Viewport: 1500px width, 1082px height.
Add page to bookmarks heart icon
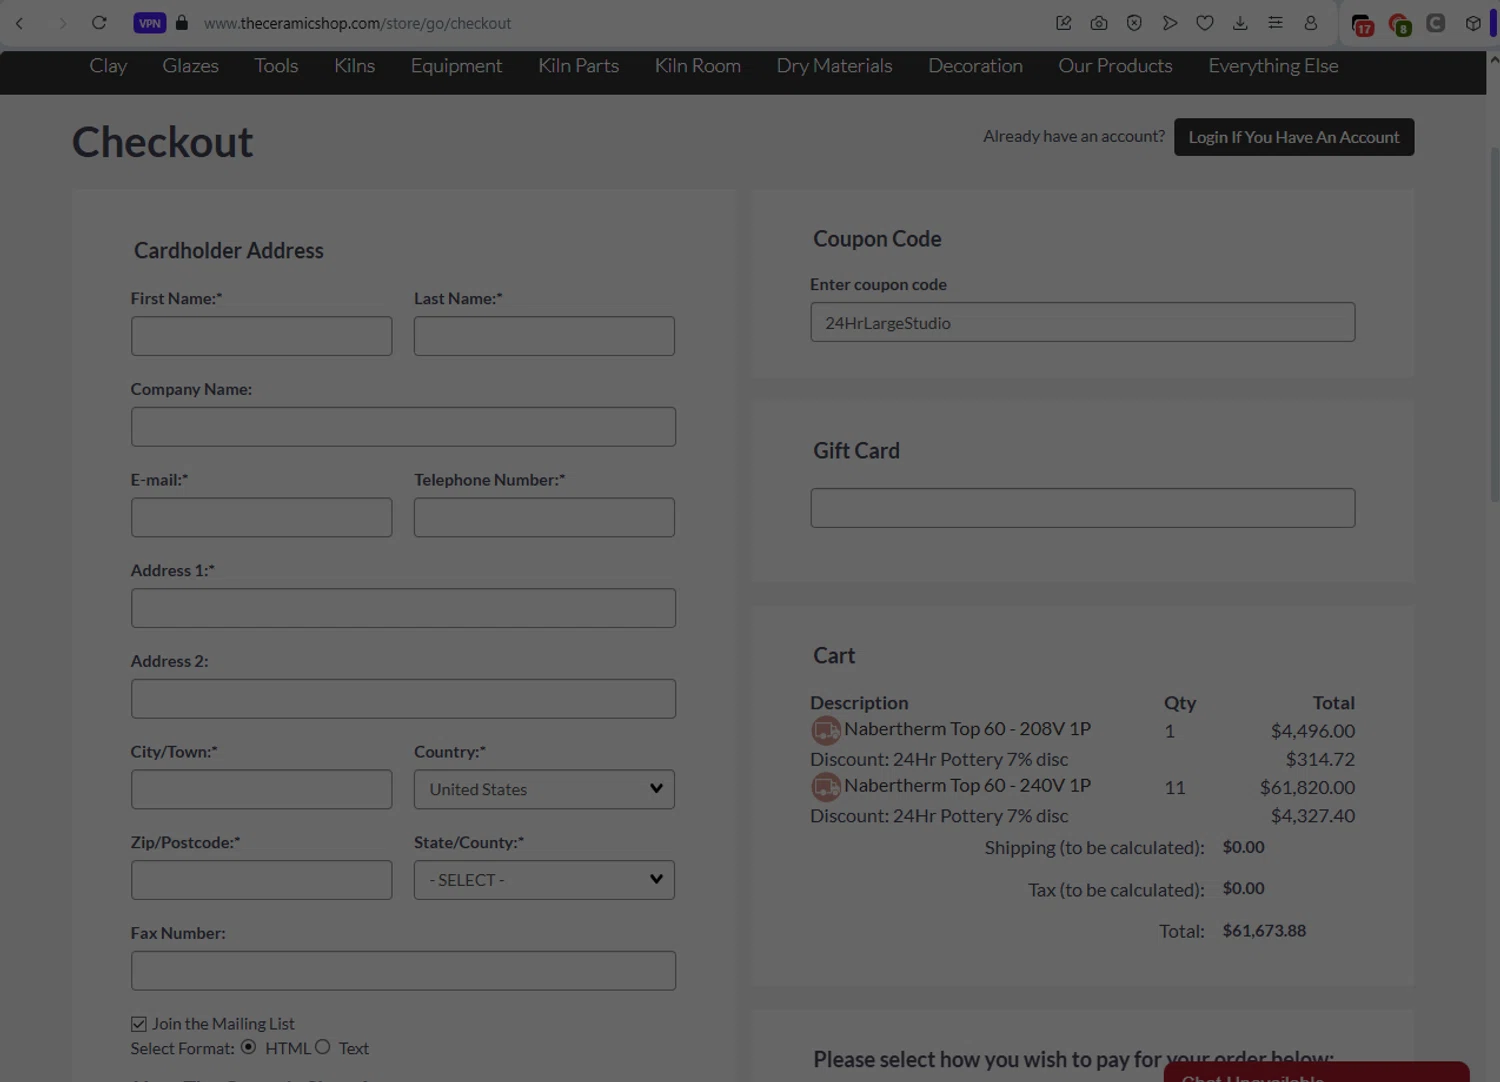[1205, 23]
